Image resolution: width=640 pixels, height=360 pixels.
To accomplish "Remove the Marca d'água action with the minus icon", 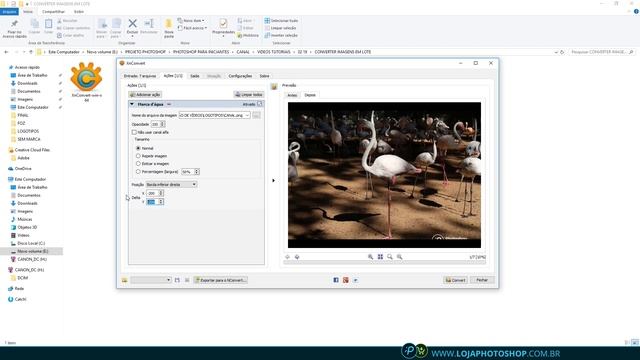I will coord(169,104).
